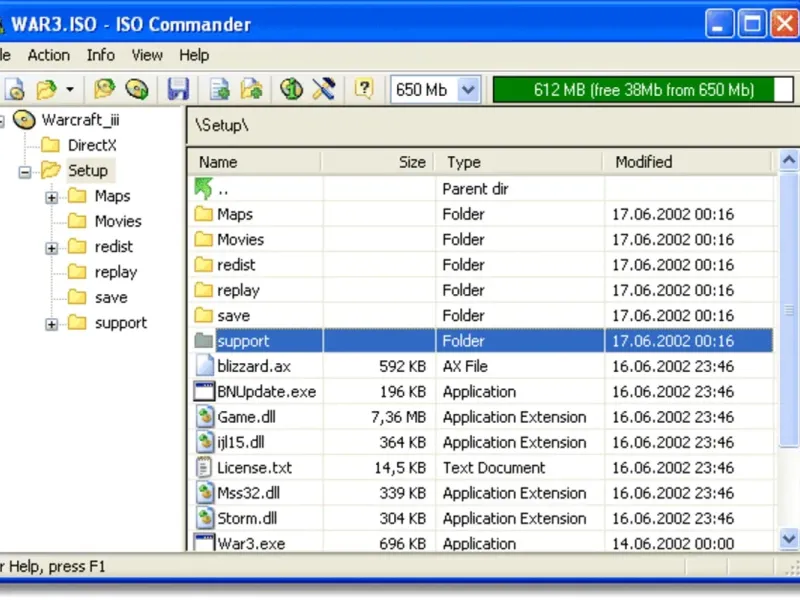The image size is (800, 600).
Task: Click the 'AX File' type cell
Action: coord(465,366)
